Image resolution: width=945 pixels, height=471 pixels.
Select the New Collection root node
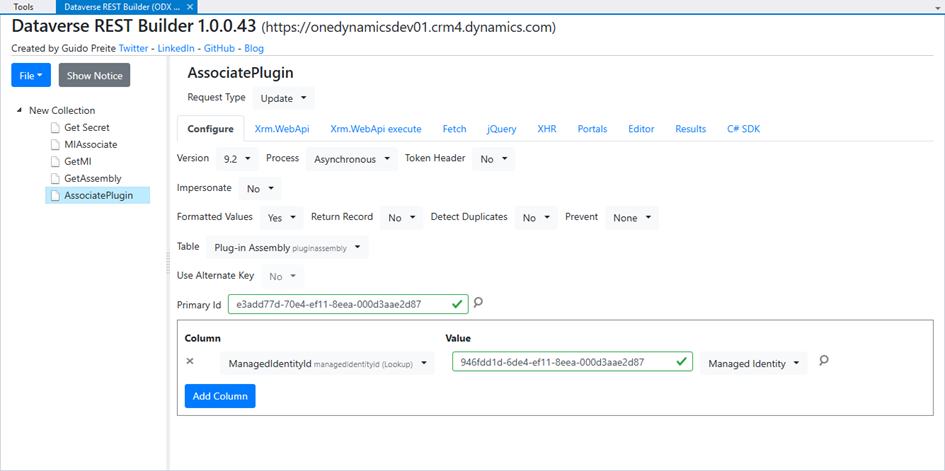point(62,111)
